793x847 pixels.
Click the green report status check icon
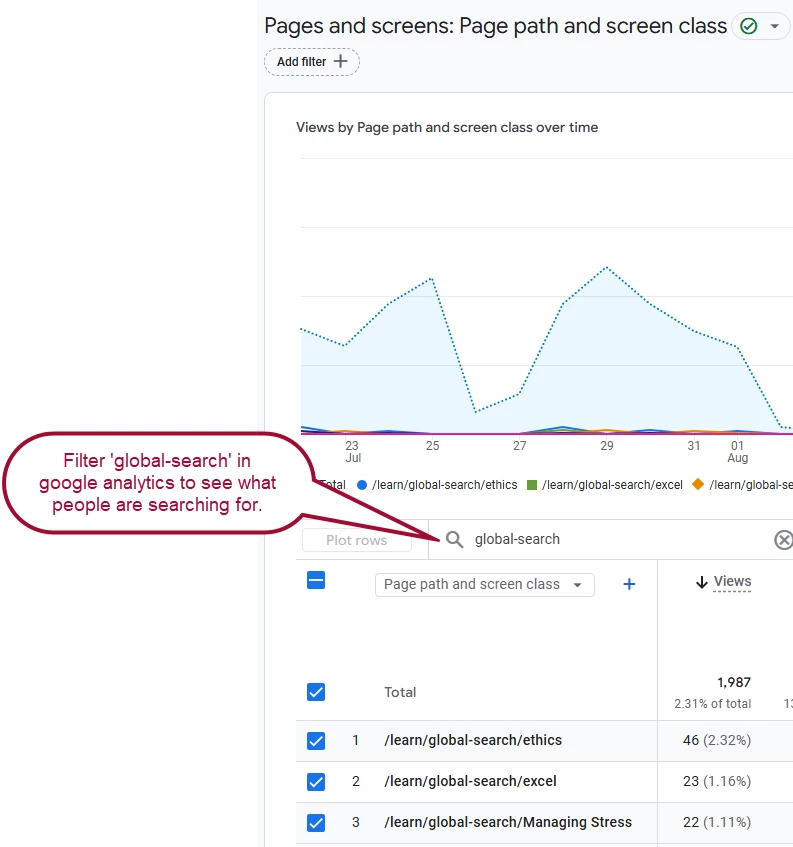pos(749,26)
